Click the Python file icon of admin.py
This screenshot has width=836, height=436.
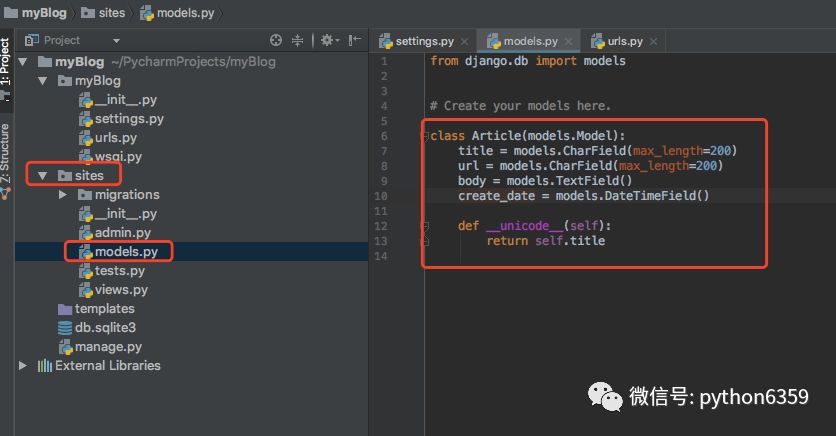pos(86,233)
